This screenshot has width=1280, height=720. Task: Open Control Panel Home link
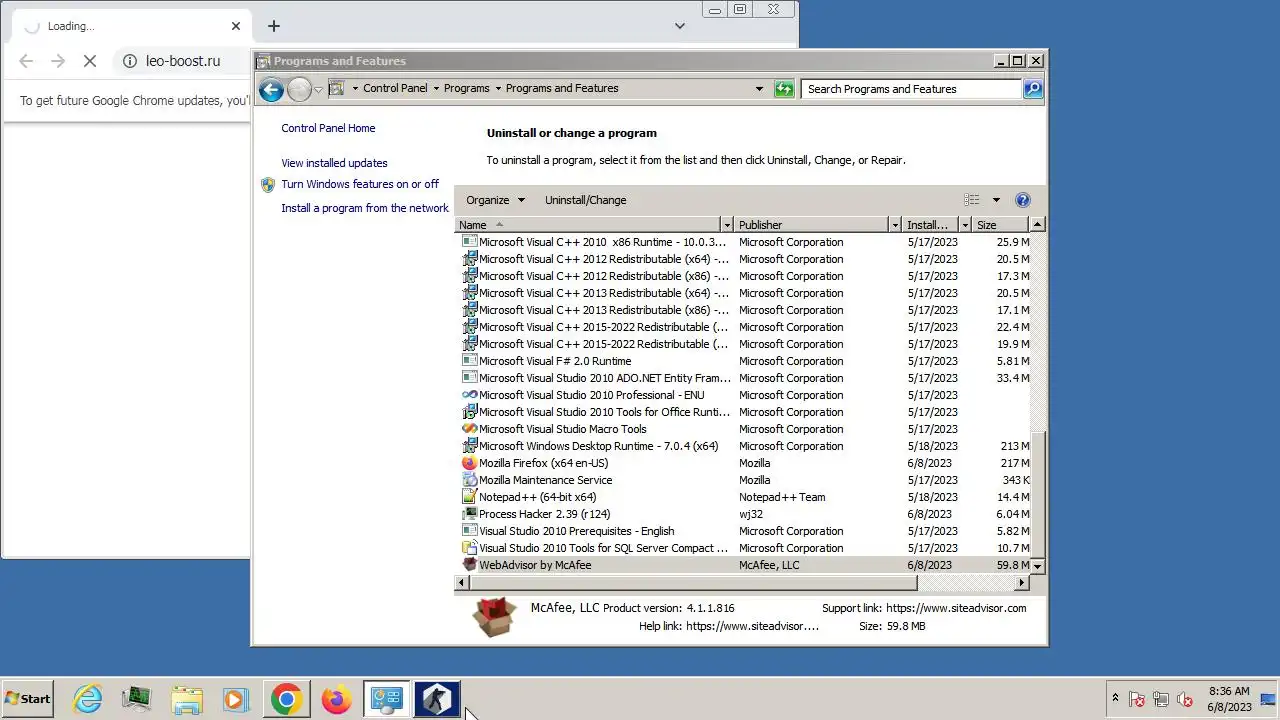click(328, 128)
